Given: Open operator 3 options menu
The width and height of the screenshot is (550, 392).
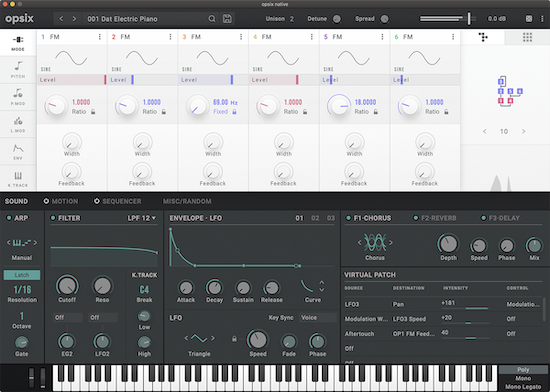Looking at the screenshot, I should coord(241,37).
